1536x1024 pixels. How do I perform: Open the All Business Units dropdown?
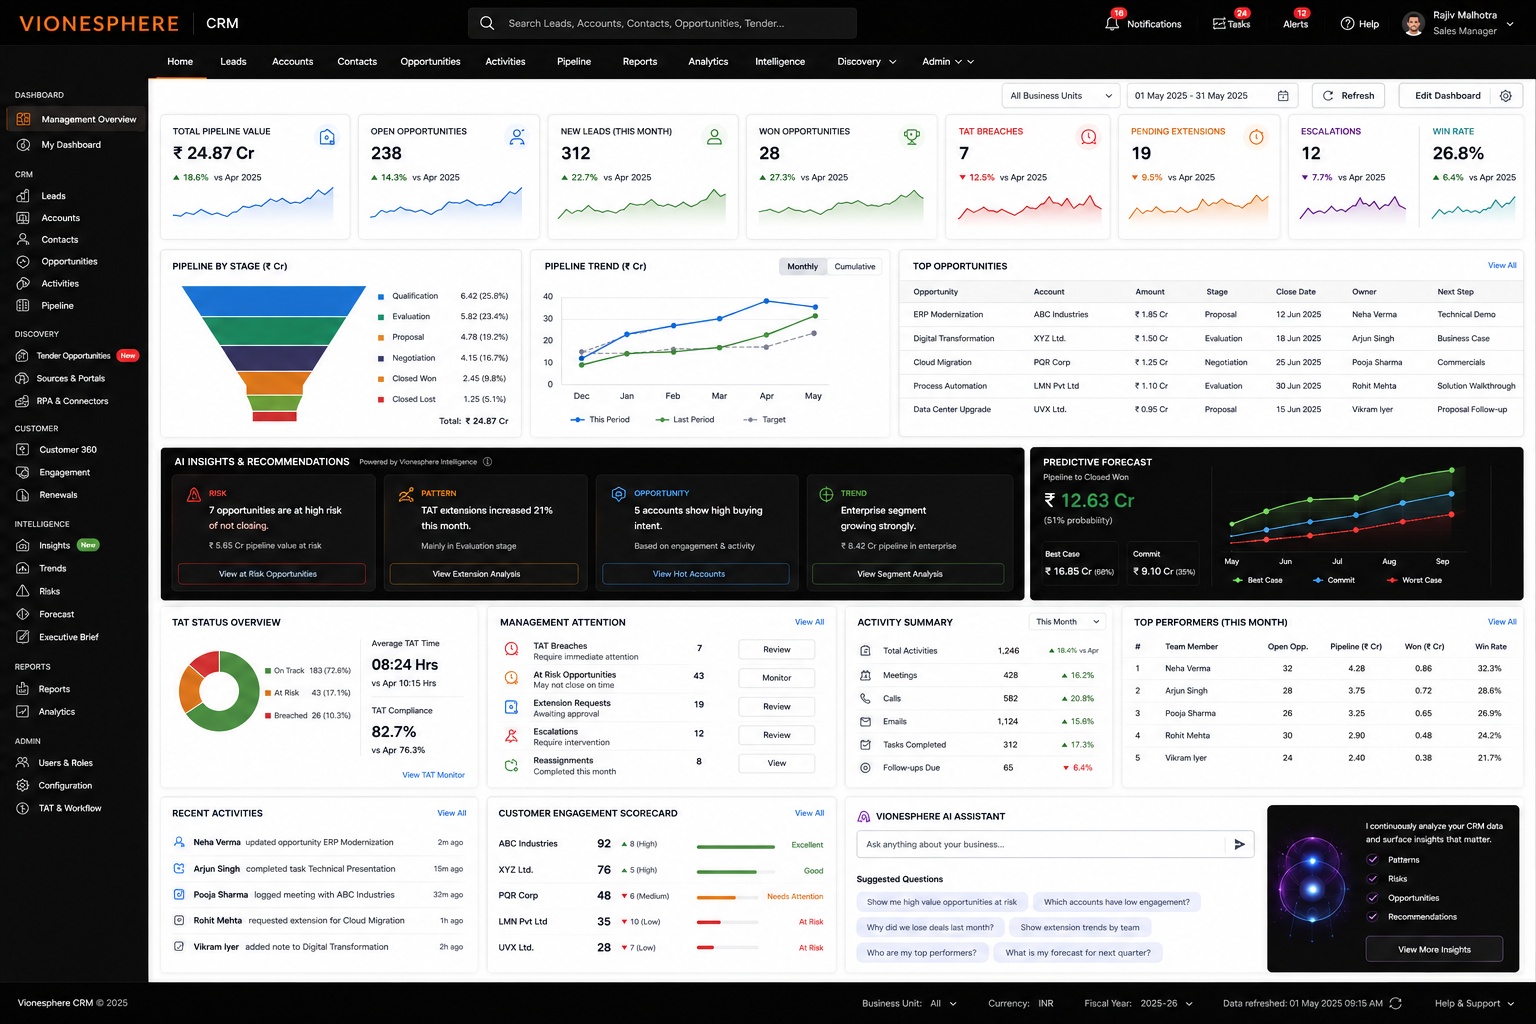1060,96
